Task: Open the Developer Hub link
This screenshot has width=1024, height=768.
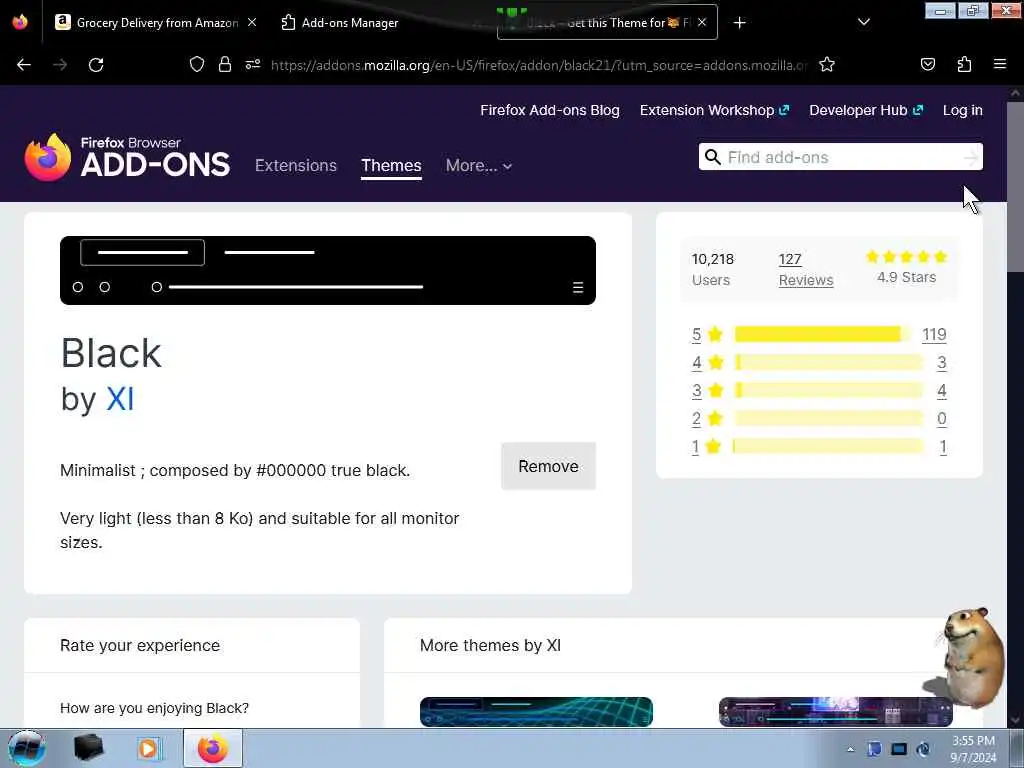Action: (866, 110)
